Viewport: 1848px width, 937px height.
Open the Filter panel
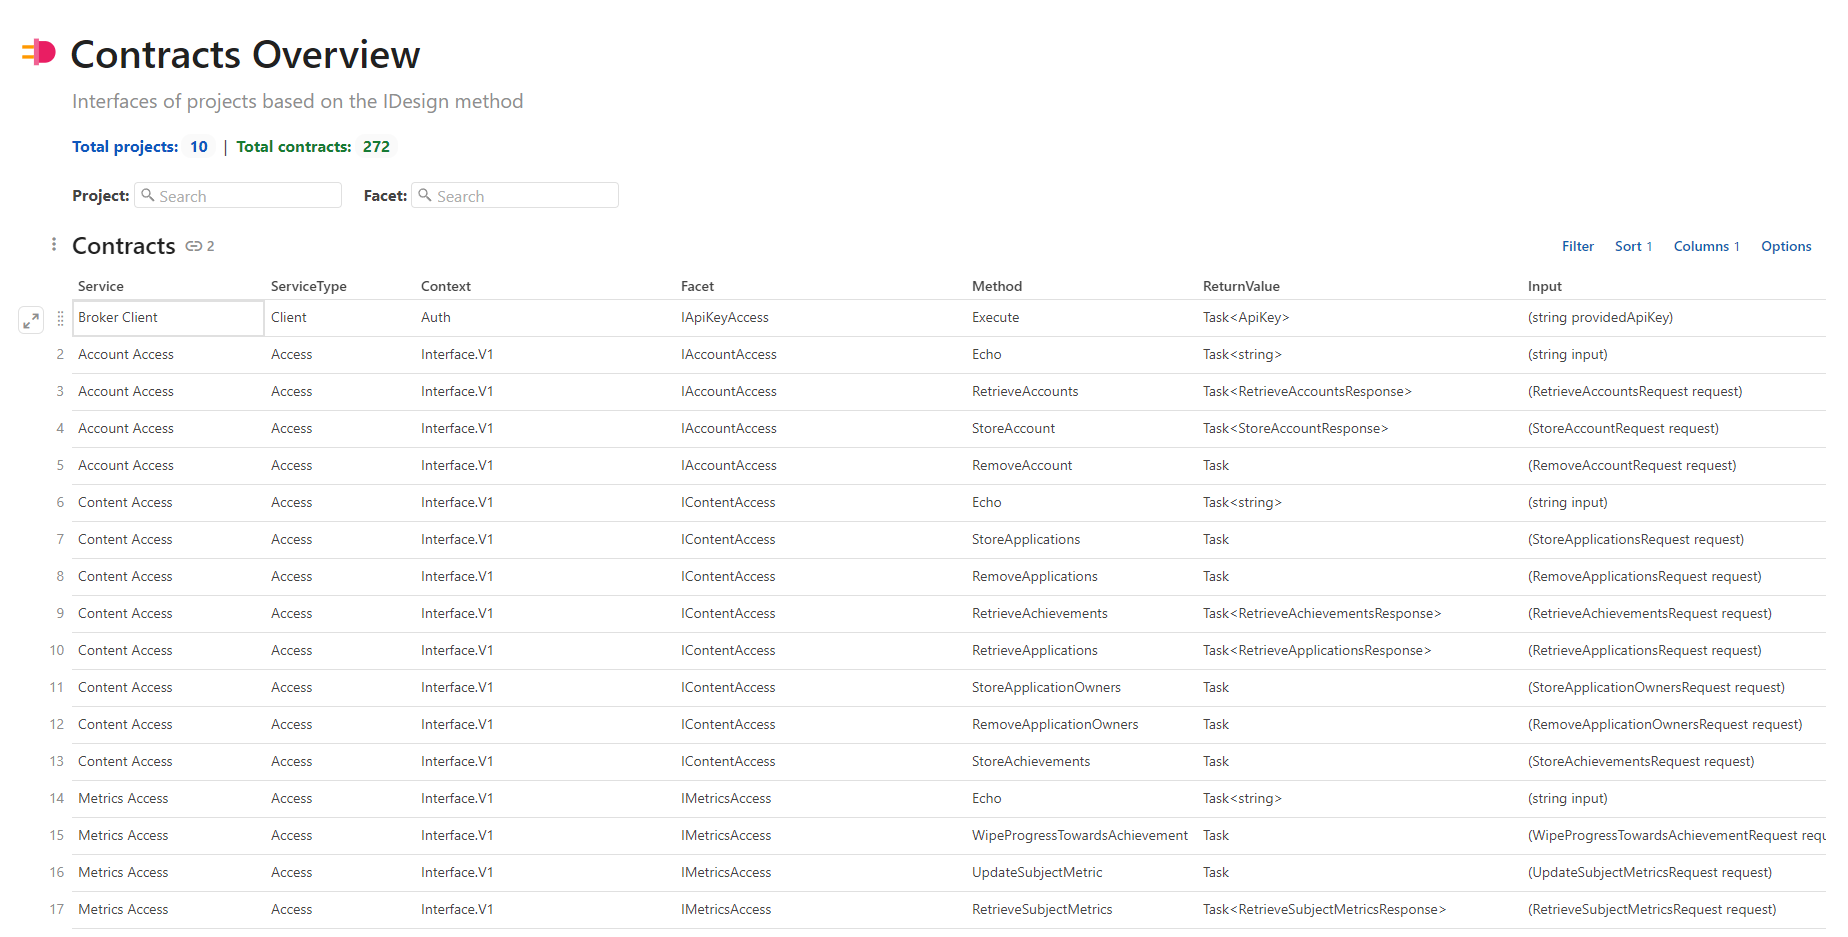pyautogui.click(x=1577, y=246)
